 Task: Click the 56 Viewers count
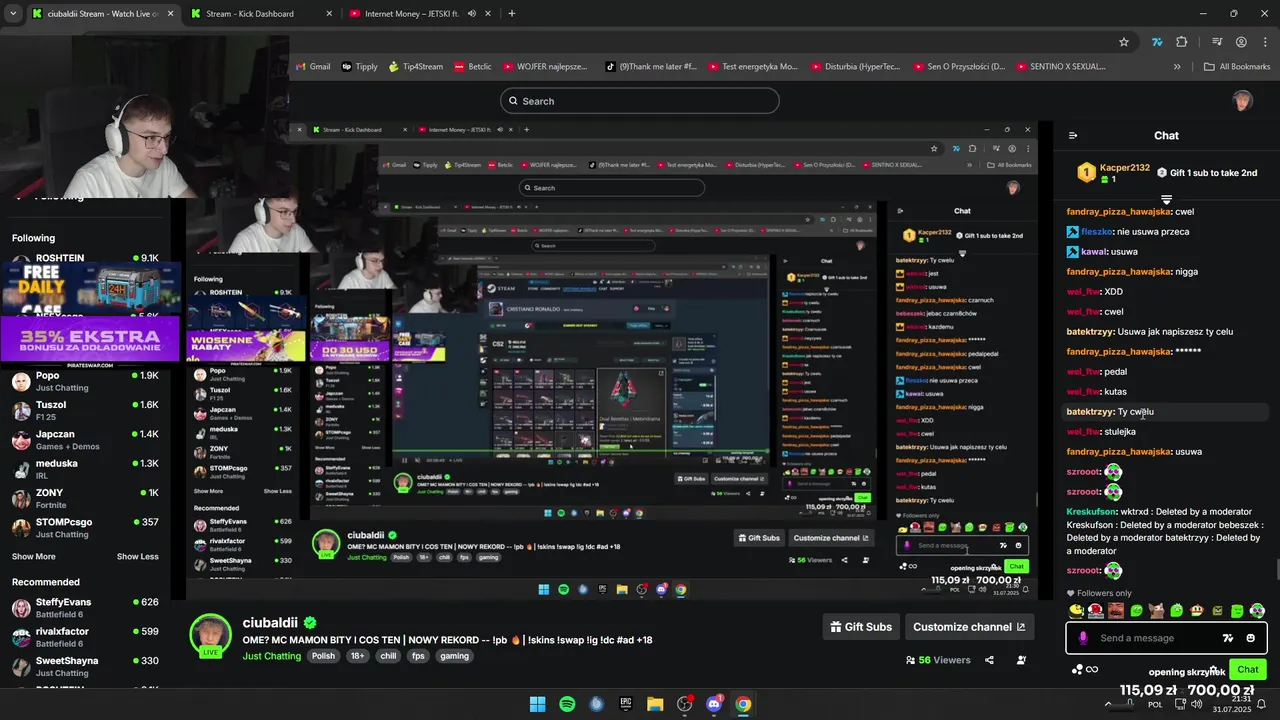point(938,660)
